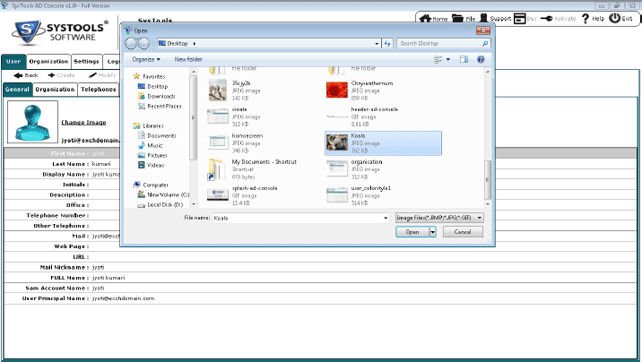Screen dimensions: 642x362
Task: Click the refresh button beside address bar
Action: tap(387, 43)
